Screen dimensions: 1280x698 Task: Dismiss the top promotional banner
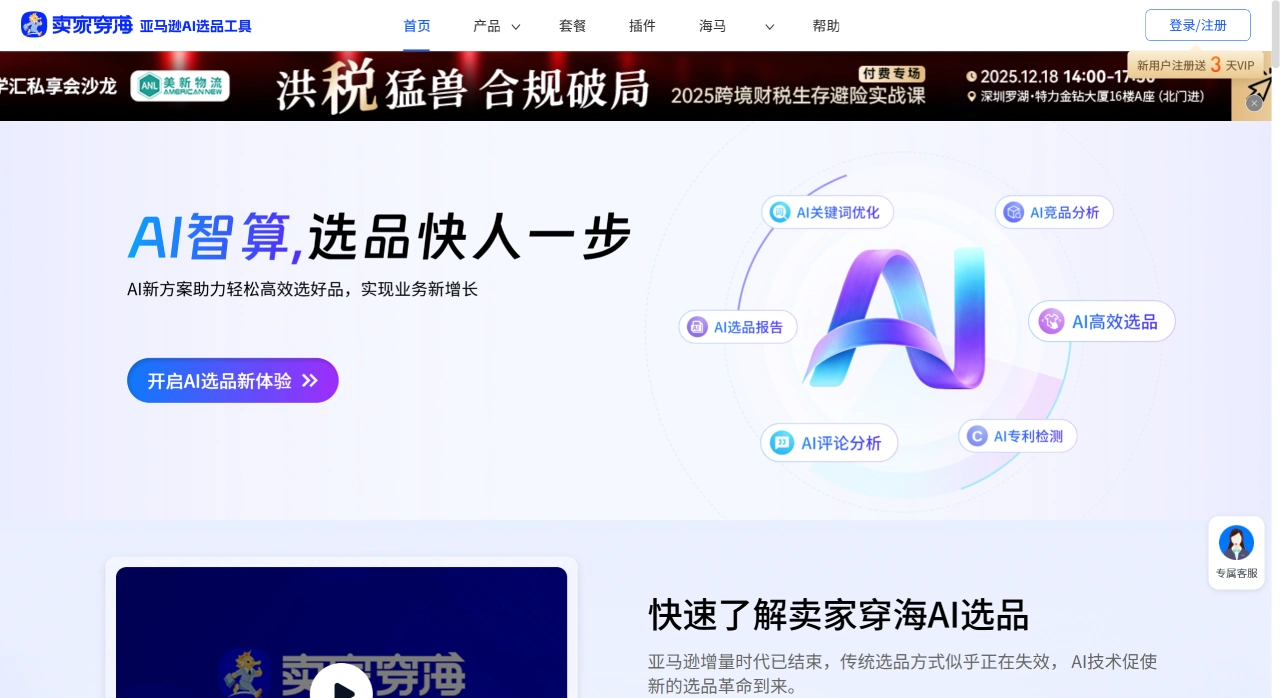coord(1255,103)
